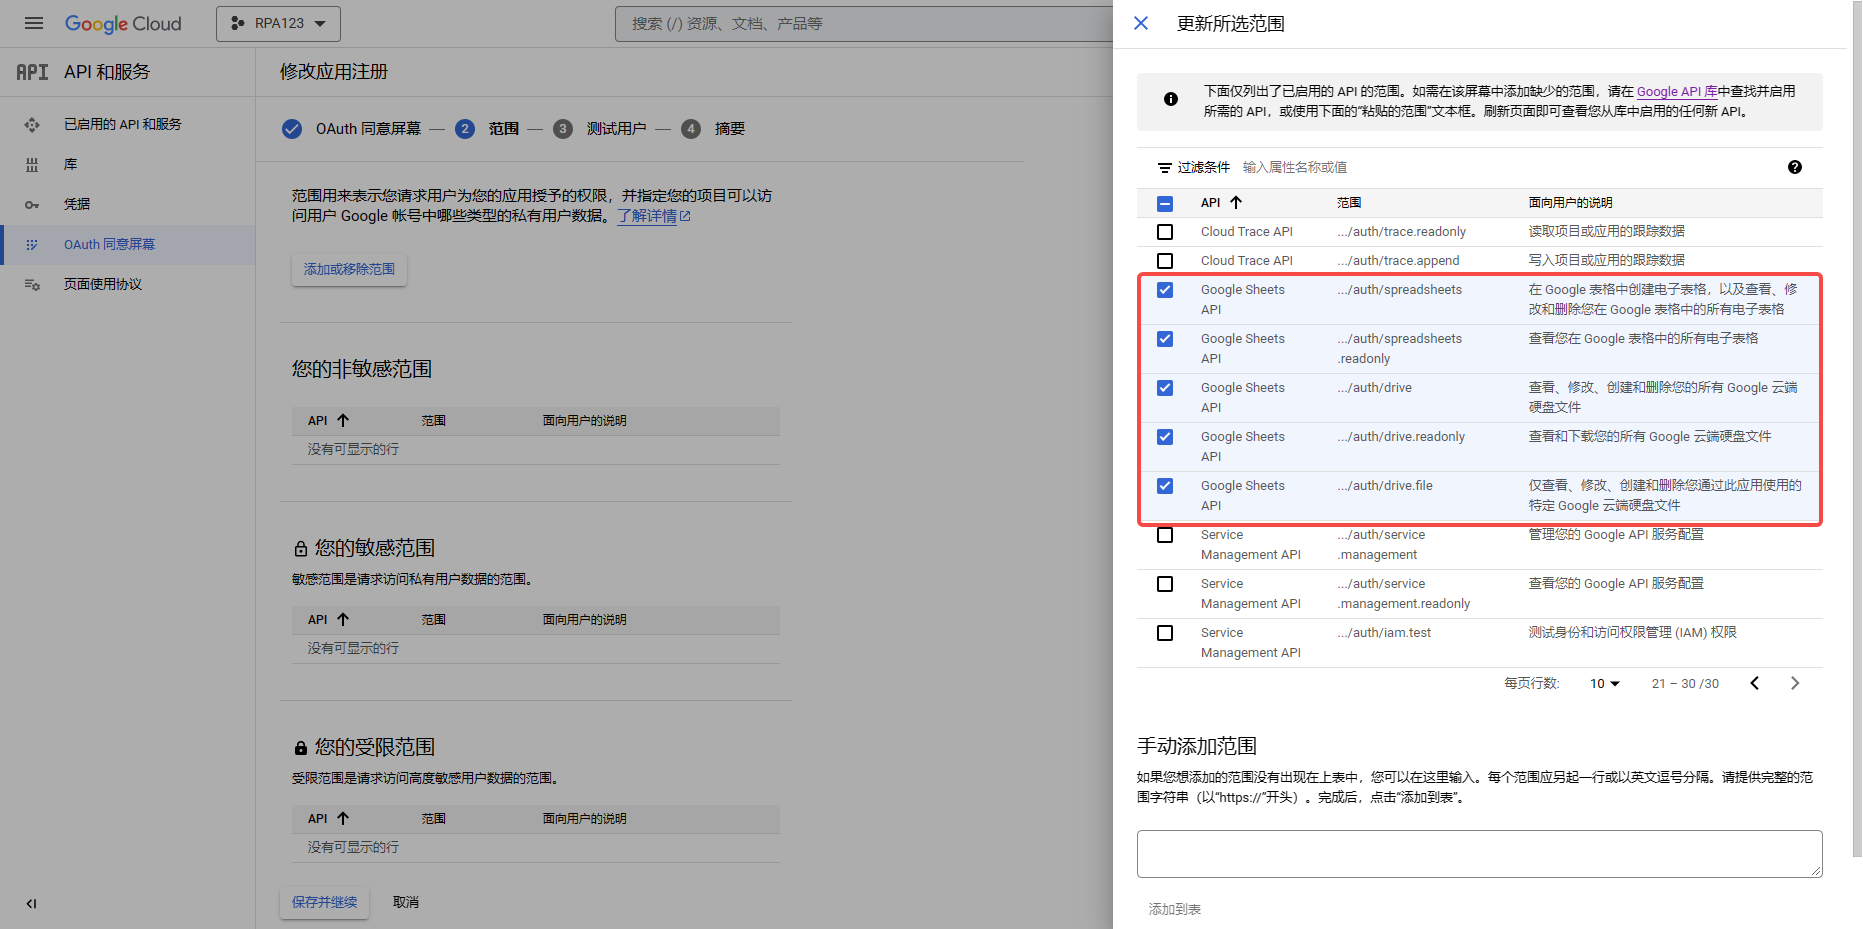Go to the 摘要 step 4
This screenshot has width=1863, height=929.
(713, 129)
